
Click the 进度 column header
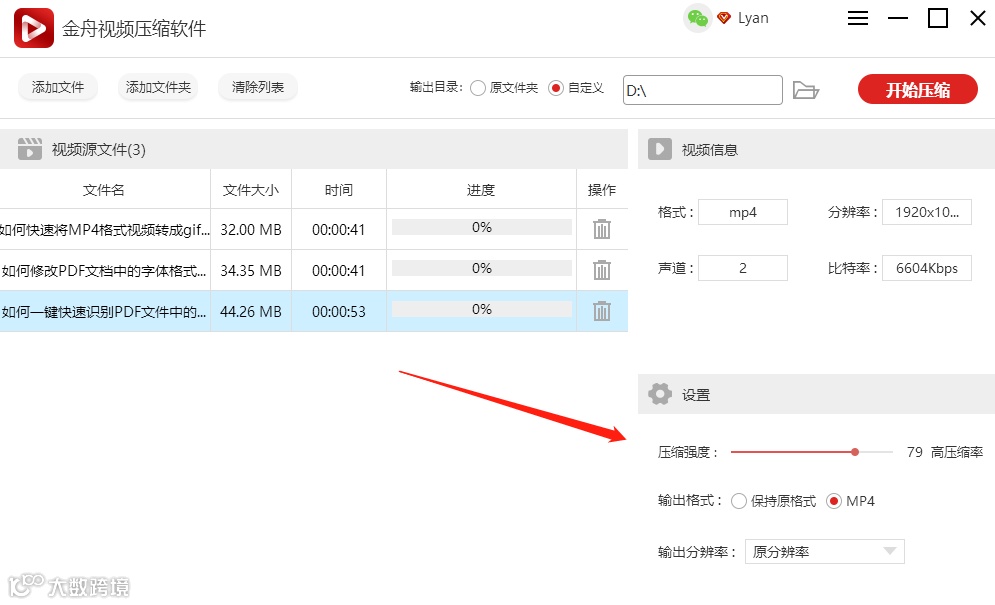[x=481, y=190]
